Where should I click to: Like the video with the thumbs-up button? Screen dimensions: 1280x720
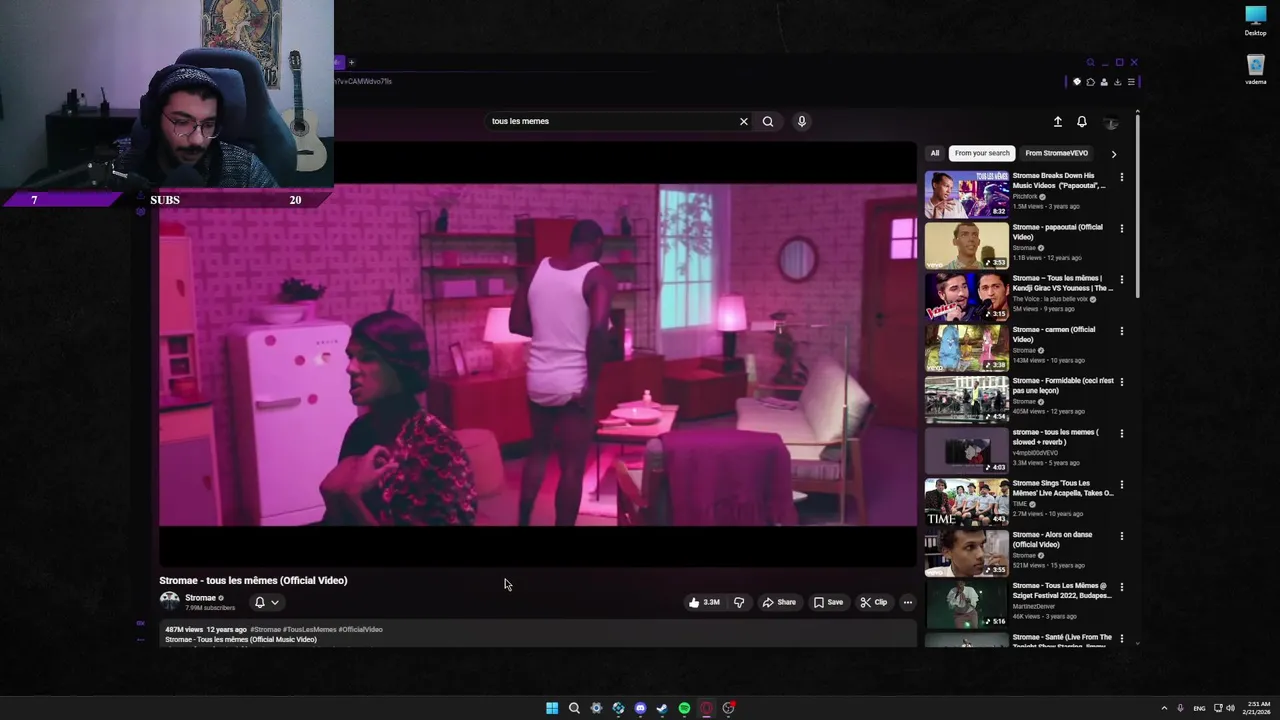(704, 602)
